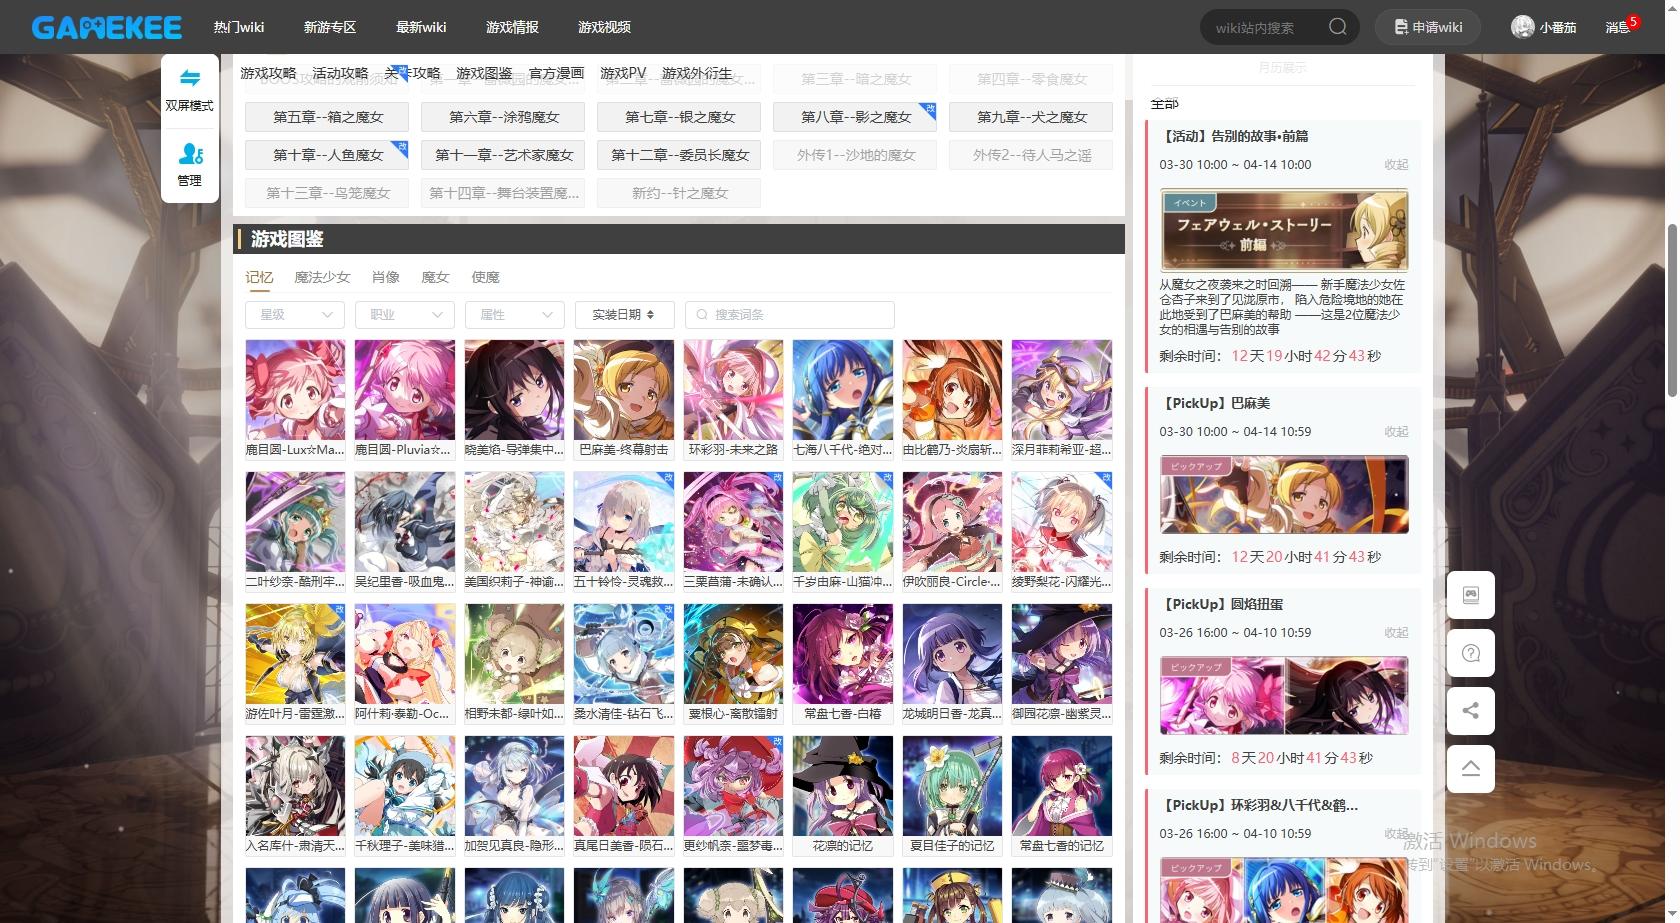Open 游戏视频 in top navigation
Viewport: 1680px width, 923px height.
pyautogui.click(x=604, y=27)
